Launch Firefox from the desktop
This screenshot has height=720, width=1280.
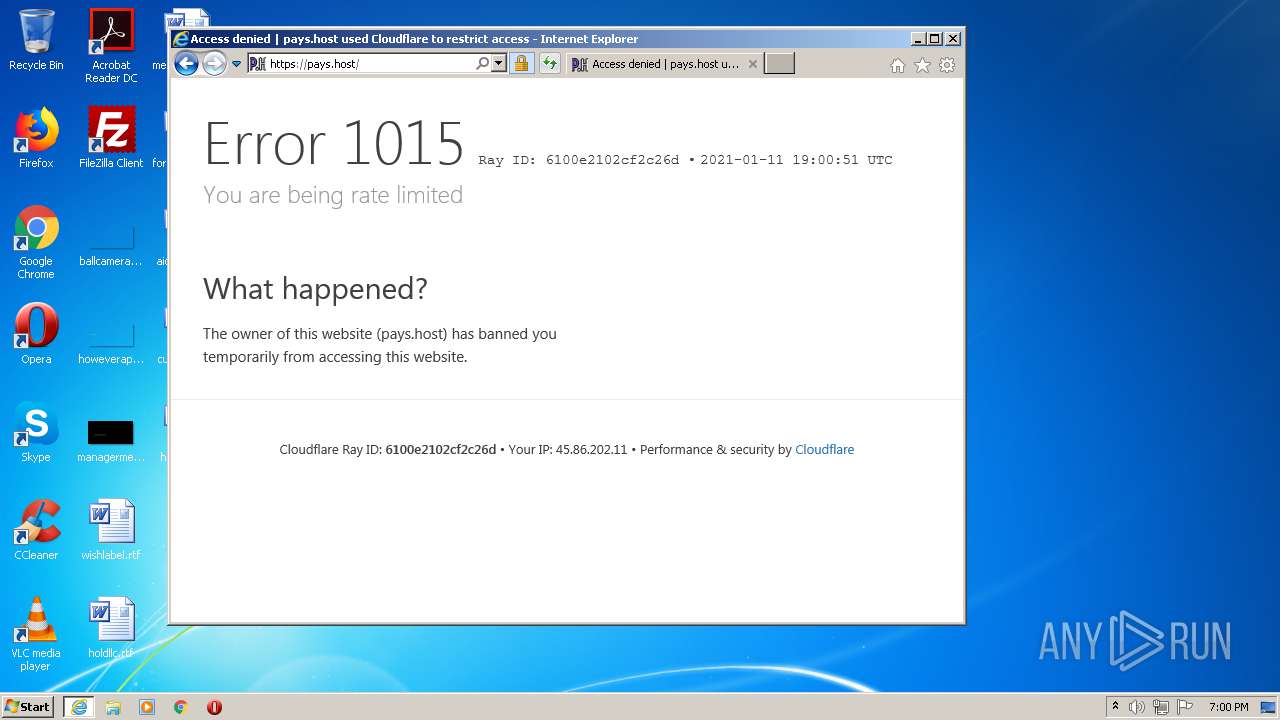36,138
